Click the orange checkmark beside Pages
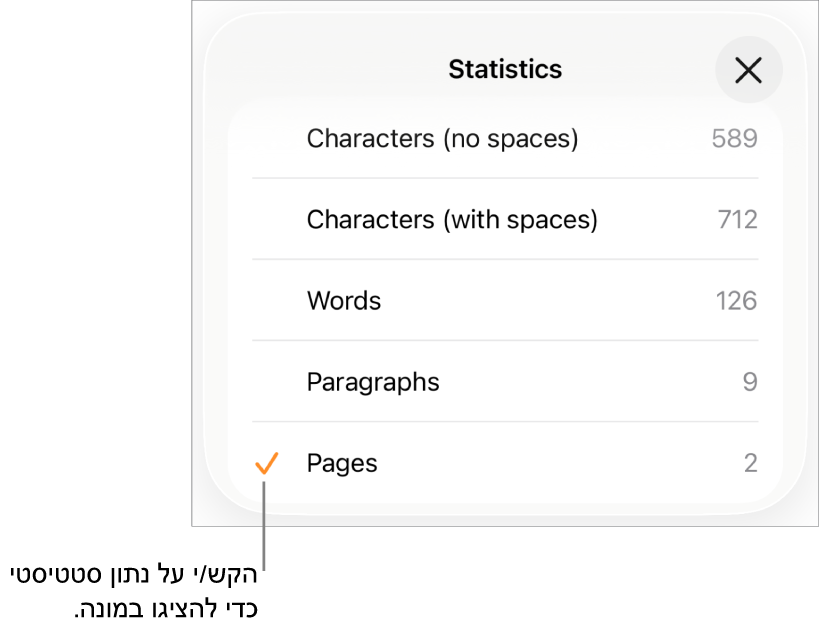The image size is (819, 628). point(266,463)
